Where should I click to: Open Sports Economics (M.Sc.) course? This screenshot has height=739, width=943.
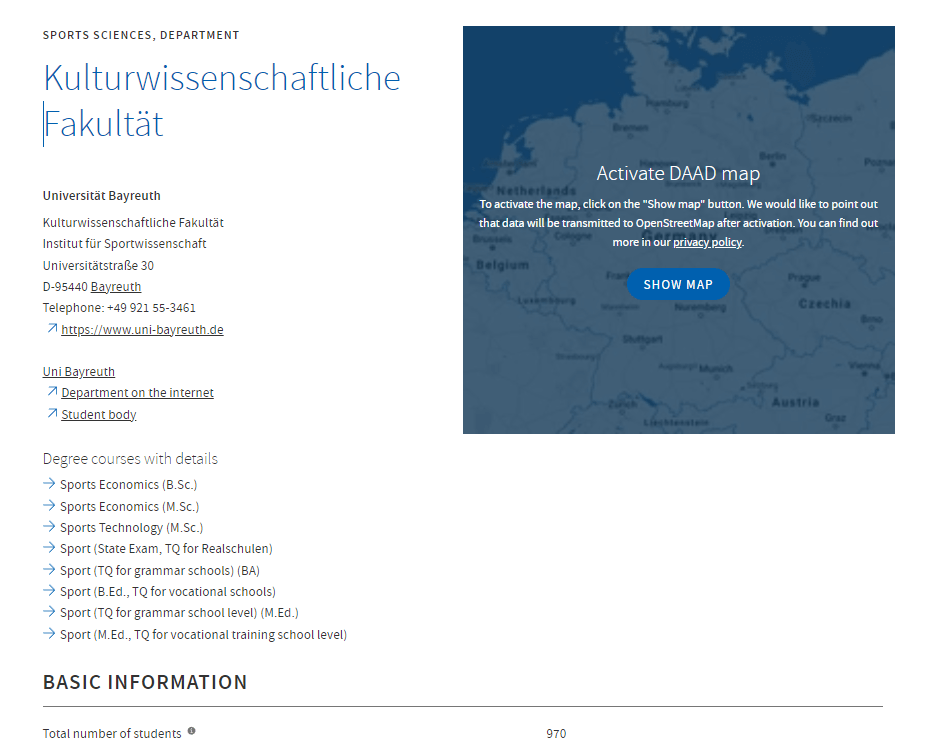(x=129, y=506)
